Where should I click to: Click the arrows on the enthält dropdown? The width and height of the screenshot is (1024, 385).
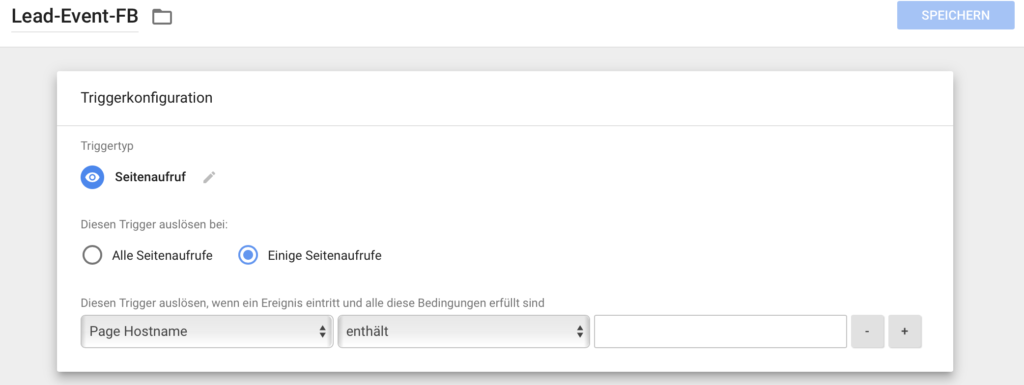tap(579, 331)
